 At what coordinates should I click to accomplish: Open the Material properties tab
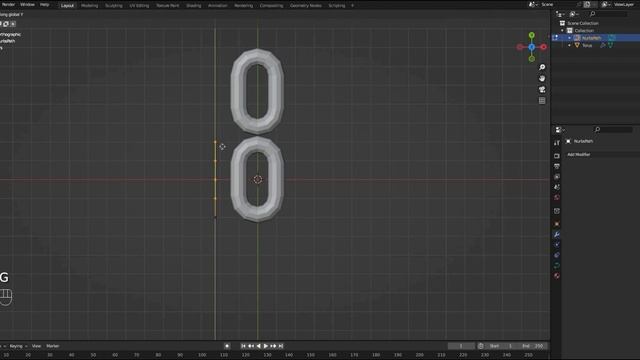[x=557, y=276]
